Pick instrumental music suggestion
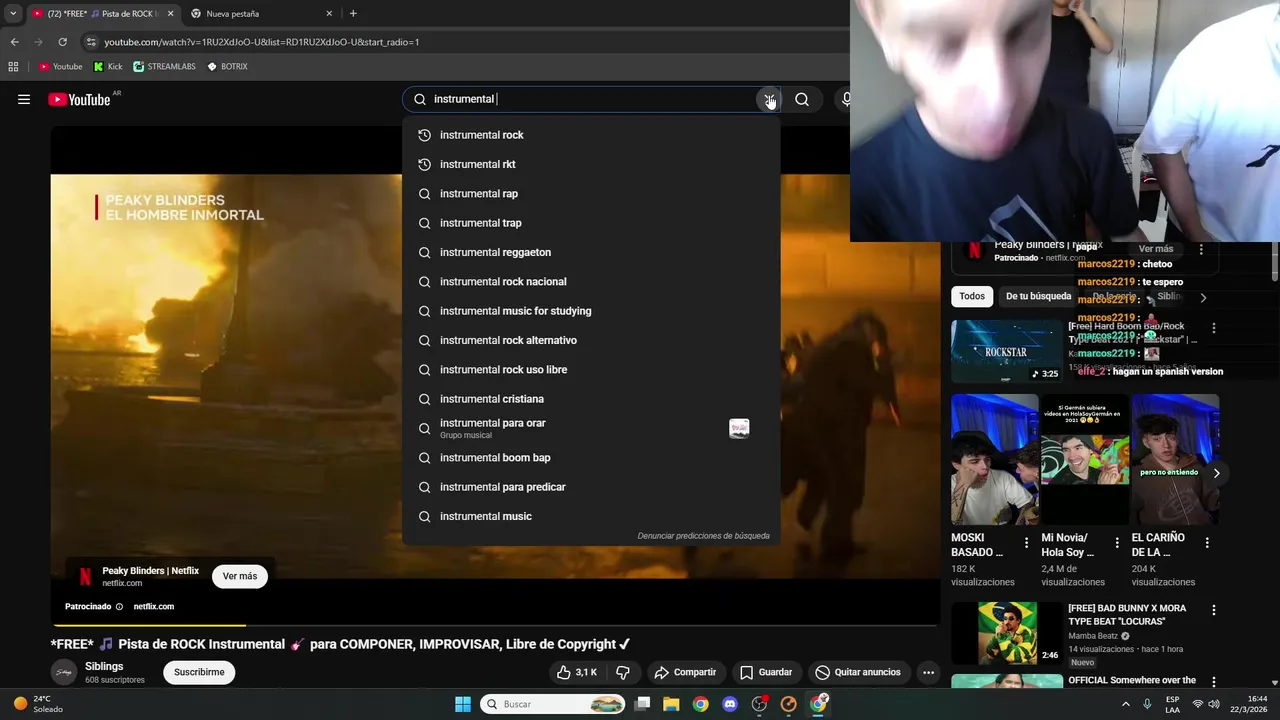The width and height of the screenshot is (1280, 720). click(591, 516)
